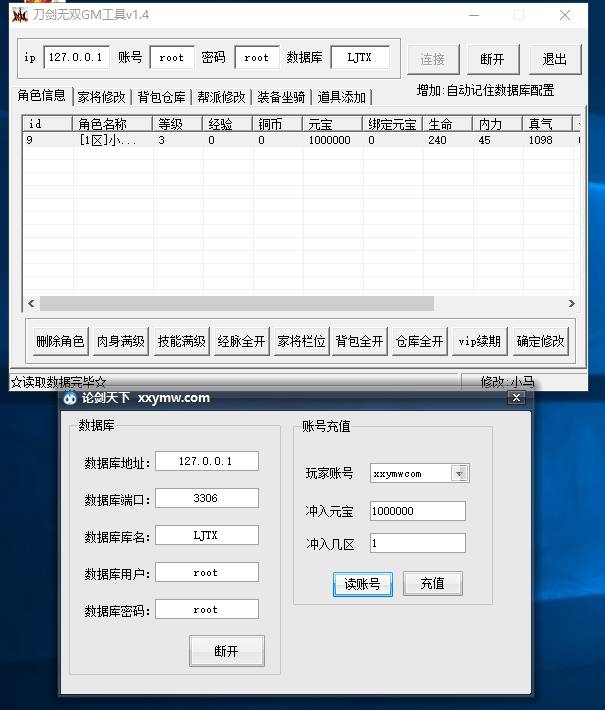Click the ip input field in GM tool
Image resolution: width=605 pixels, height=710 pixels.
[x=76, y=58]
